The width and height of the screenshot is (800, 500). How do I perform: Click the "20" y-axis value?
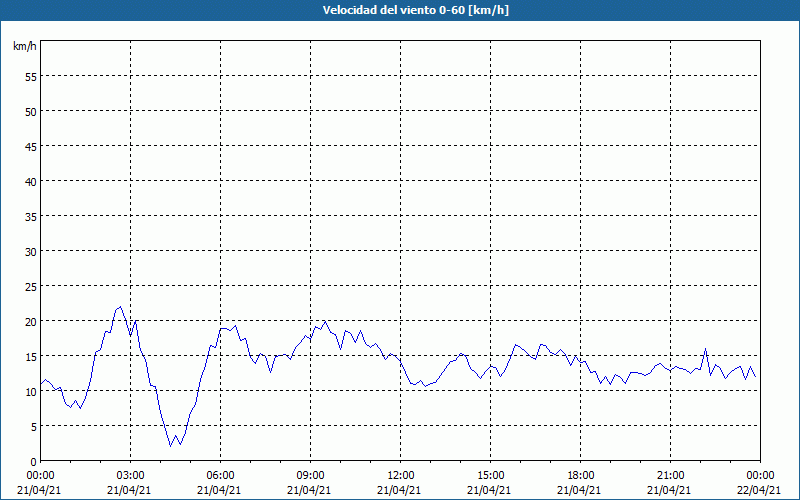click(x=31, y=321)
